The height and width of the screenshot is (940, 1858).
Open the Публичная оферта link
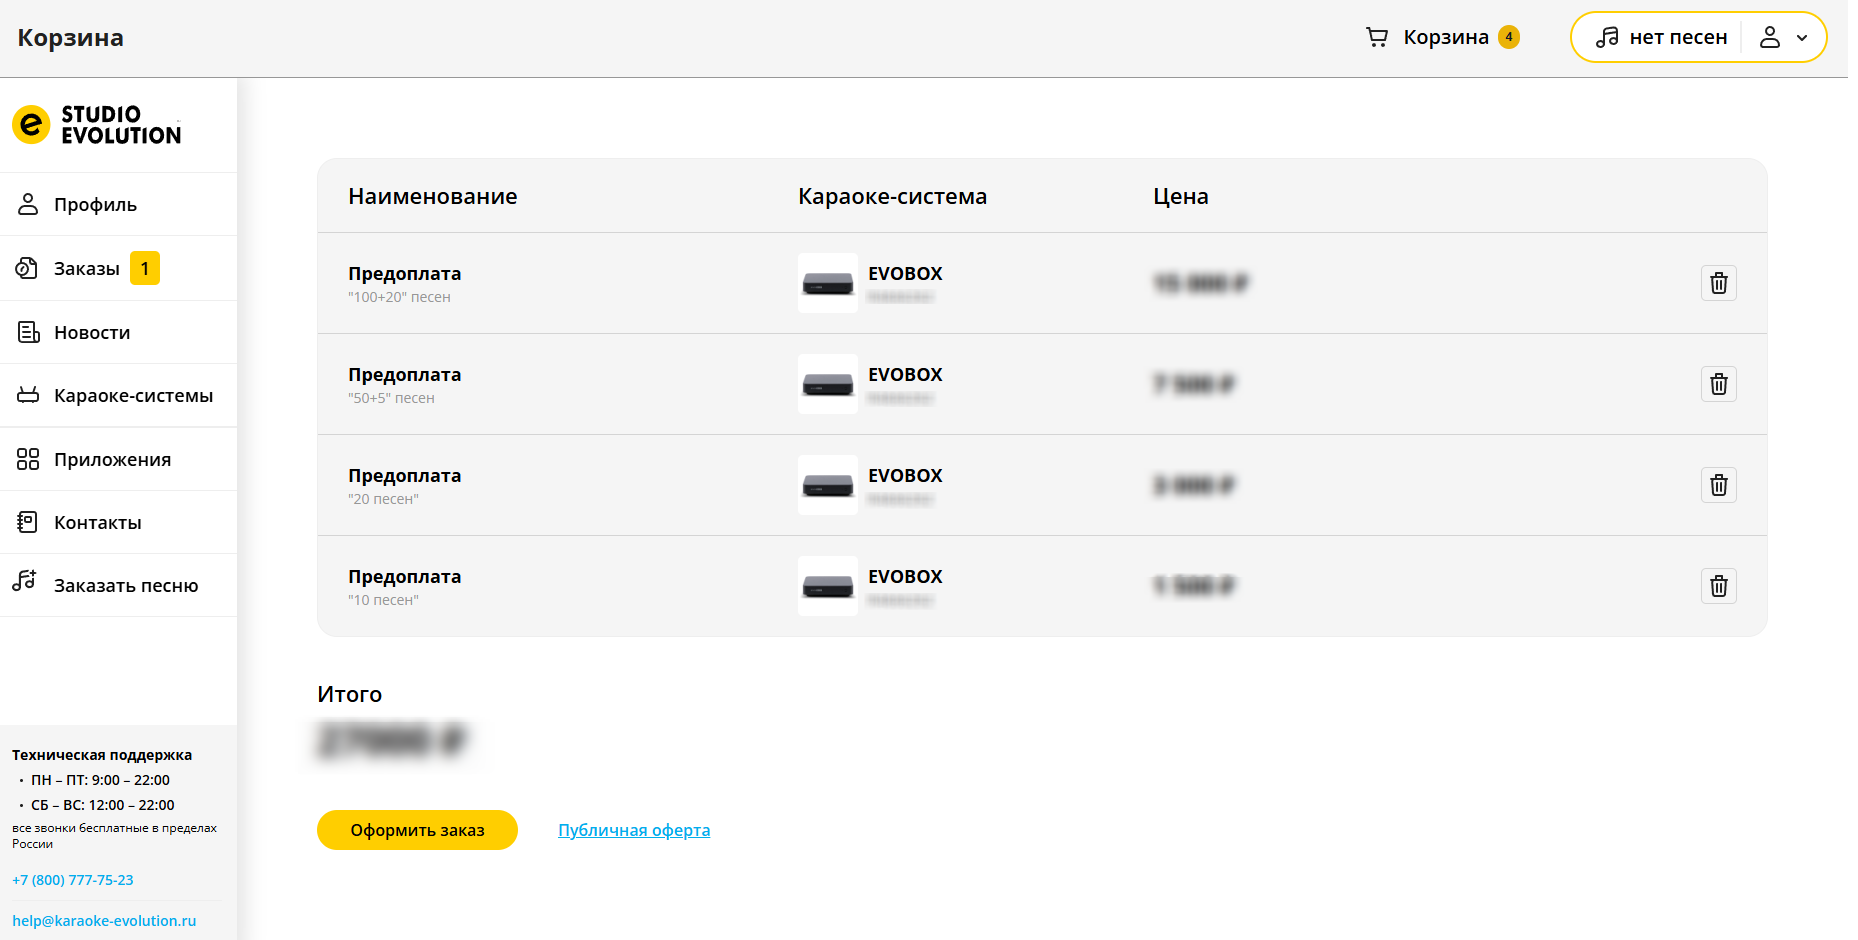point(634,830)
